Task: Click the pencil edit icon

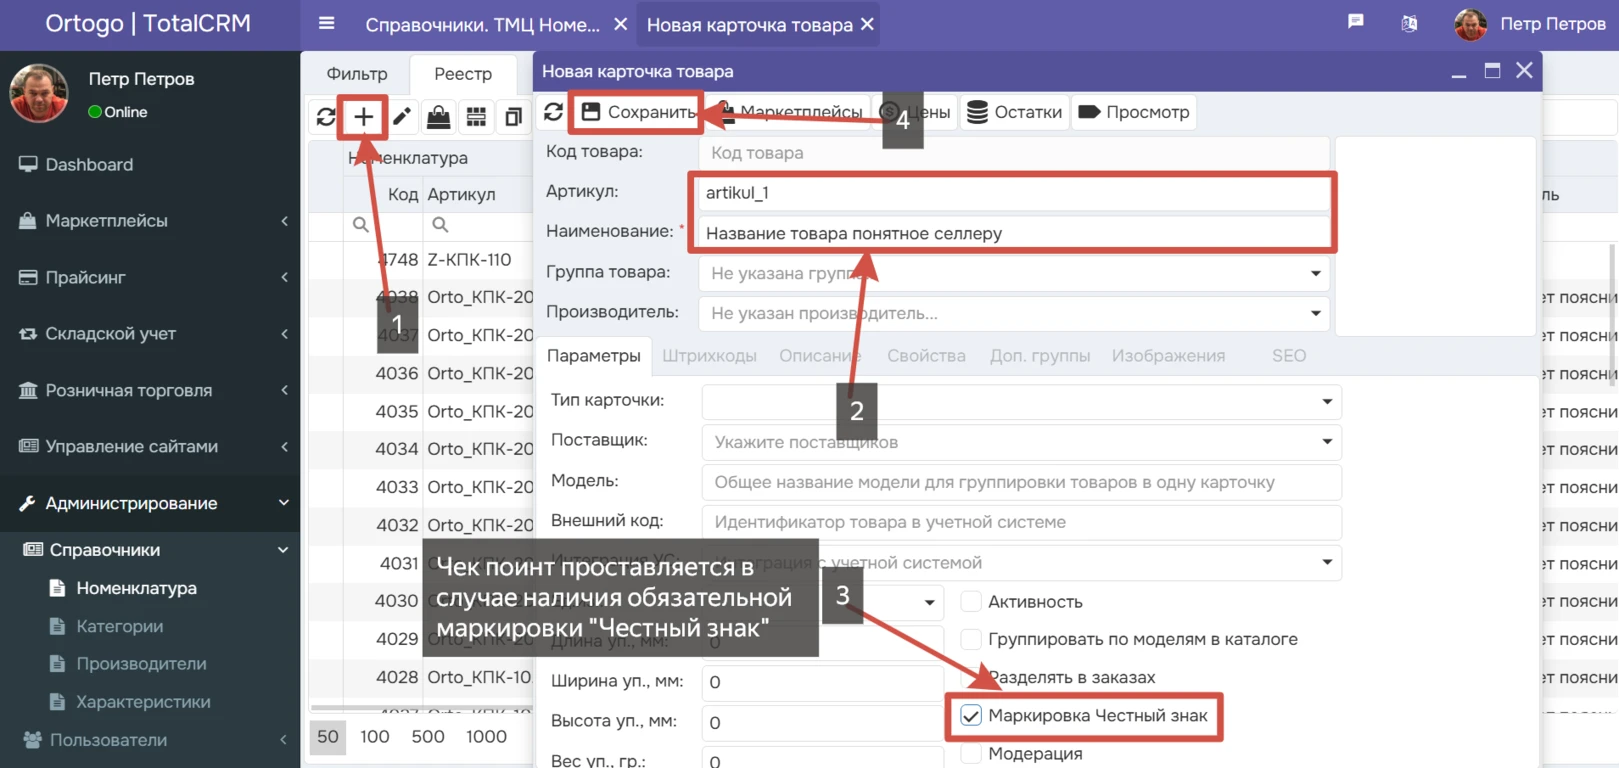Action: (x=402, y=117)
